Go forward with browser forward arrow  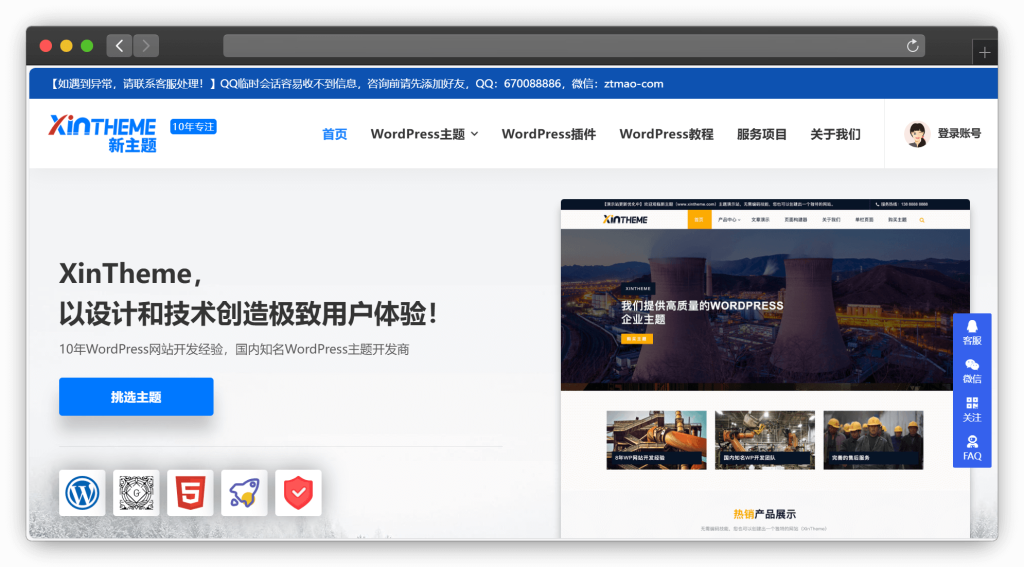(x=146, y=46)
